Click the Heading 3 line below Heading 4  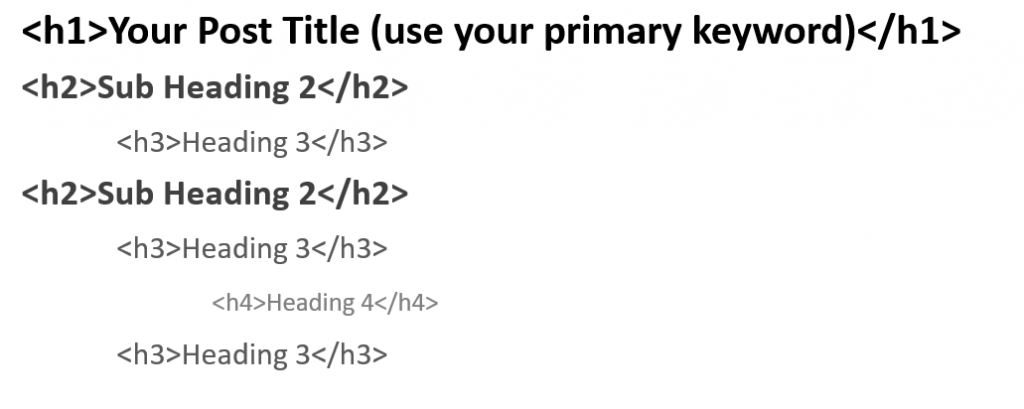pyautogui.click(x=252, y=355)
